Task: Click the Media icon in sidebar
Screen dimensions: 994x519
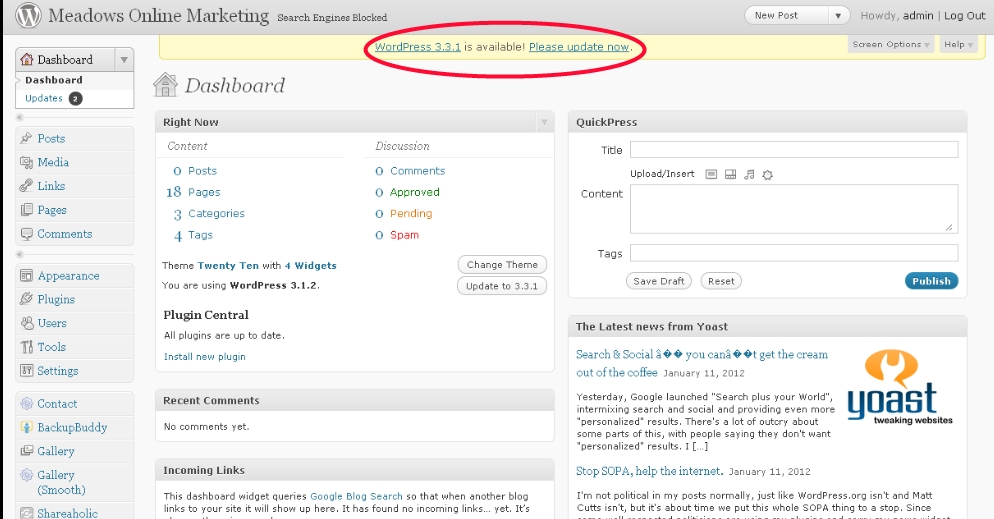Action: tap(26, 162)
